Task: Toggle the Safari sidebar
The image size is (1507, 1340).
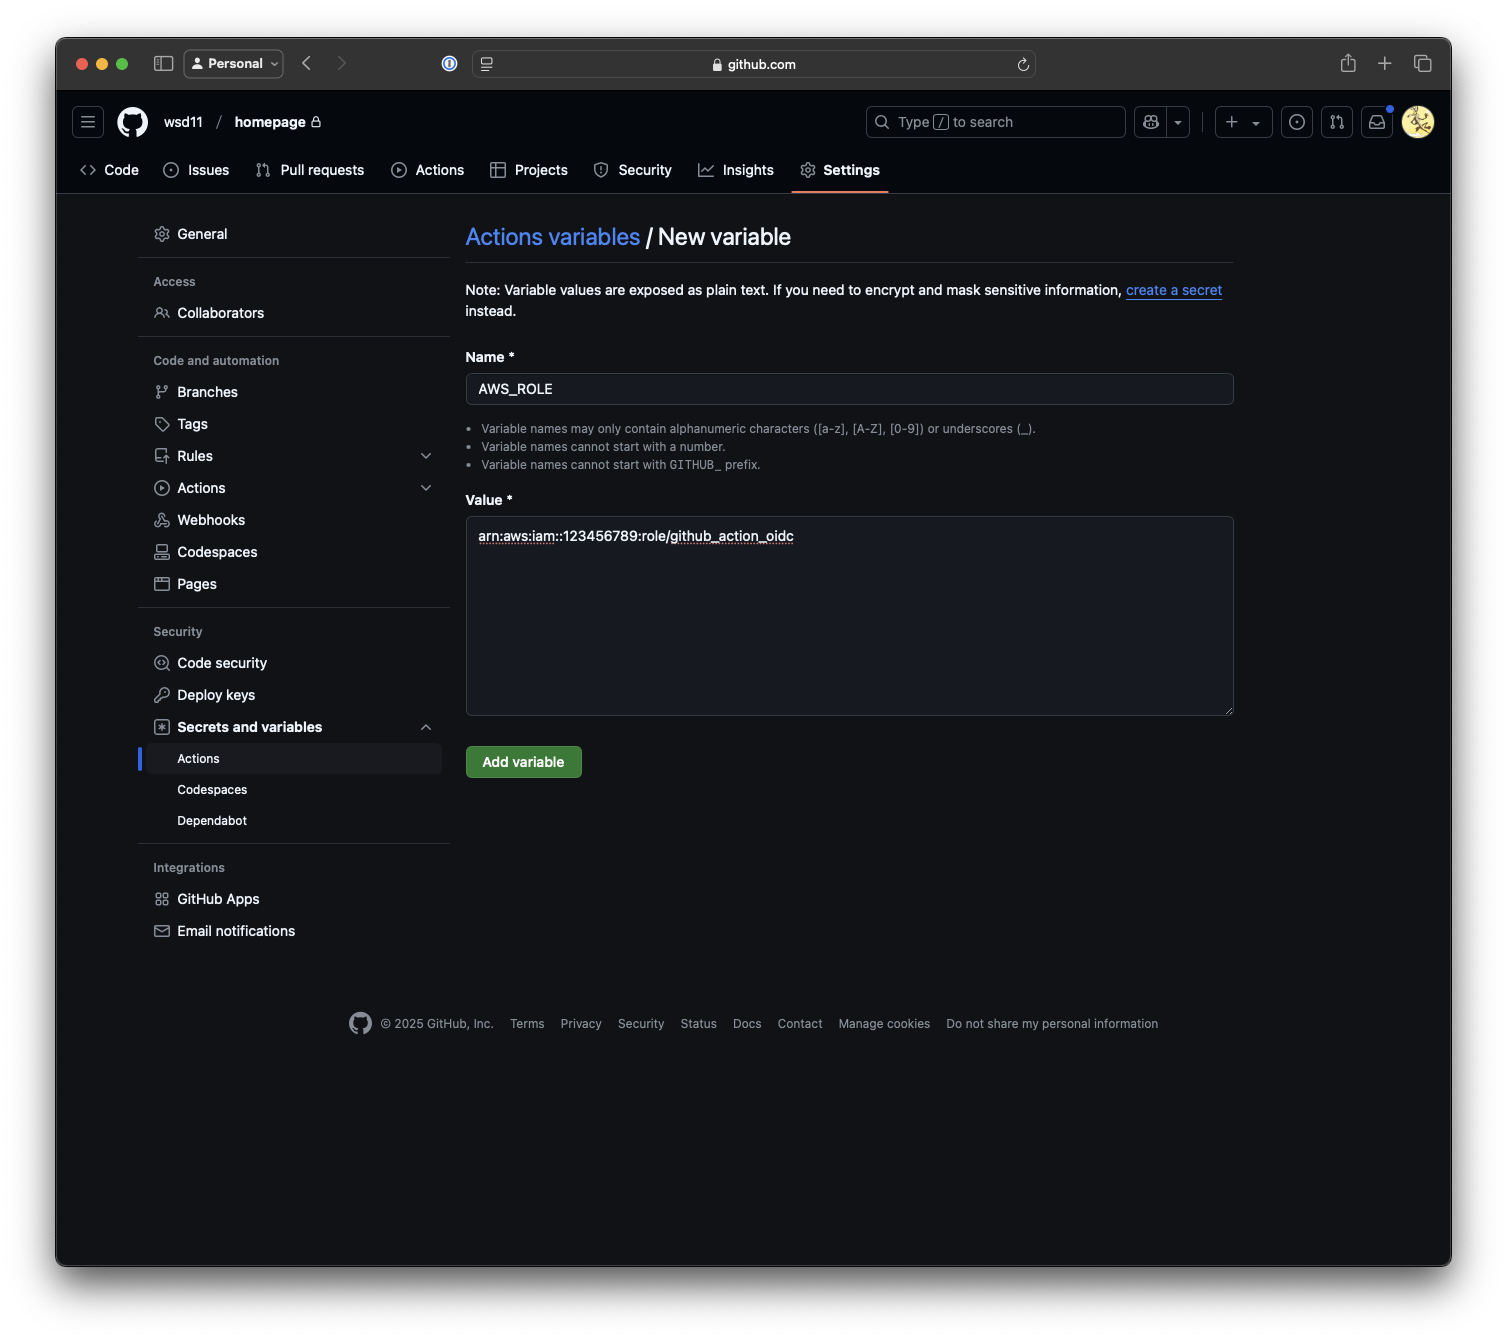Action: tap(163, 64)
